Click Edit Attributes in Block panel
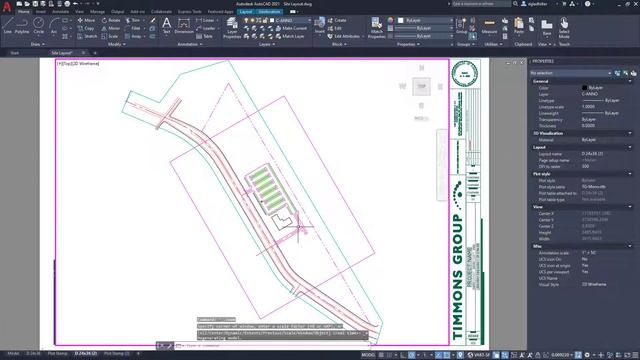Image resolution: width=640 pixels, height=360 pixels. (x=344, y=36)
